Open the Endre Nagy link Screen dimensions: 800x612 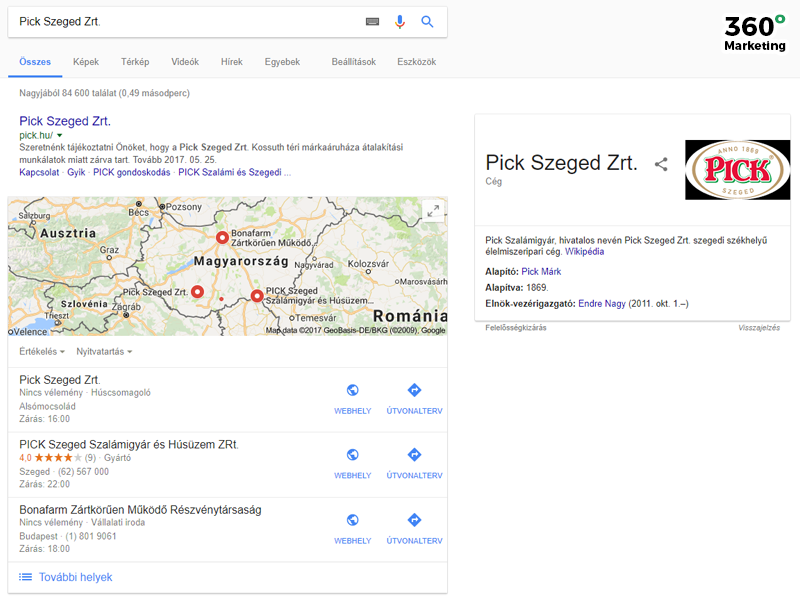click(x=602, y=303)
